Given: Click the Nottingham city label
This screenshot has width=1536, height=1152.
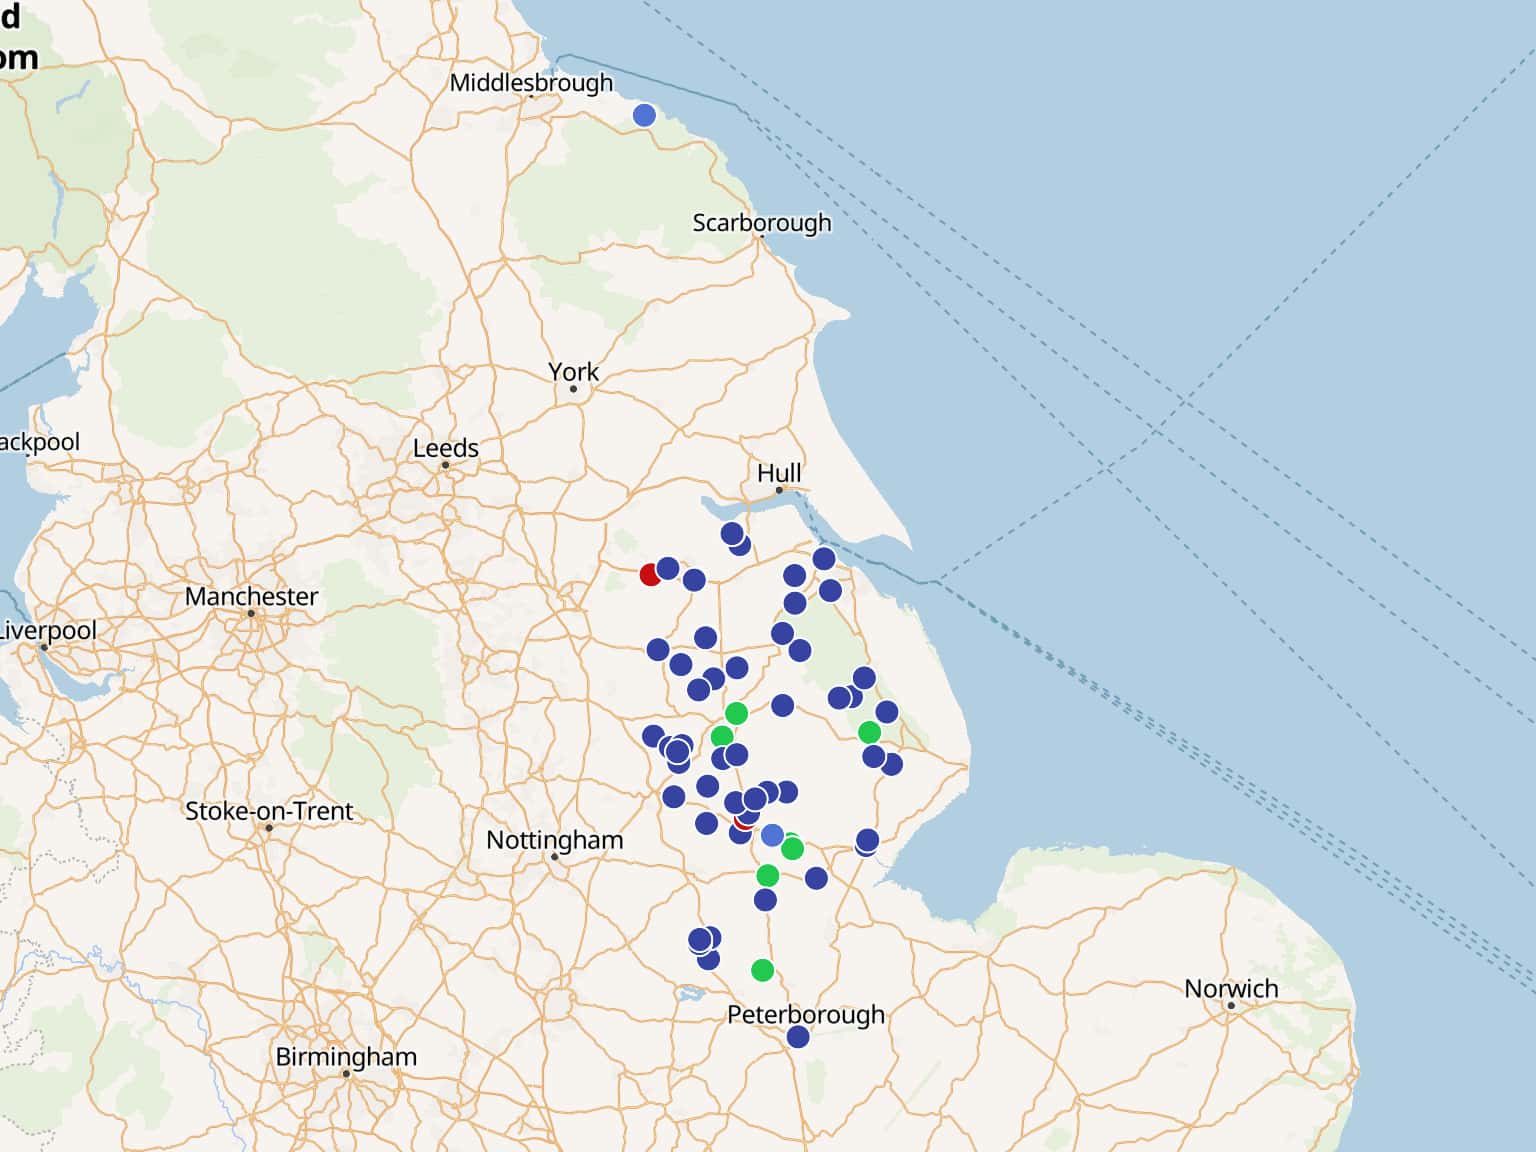Looking at the screenshot, I should (554, 840).
